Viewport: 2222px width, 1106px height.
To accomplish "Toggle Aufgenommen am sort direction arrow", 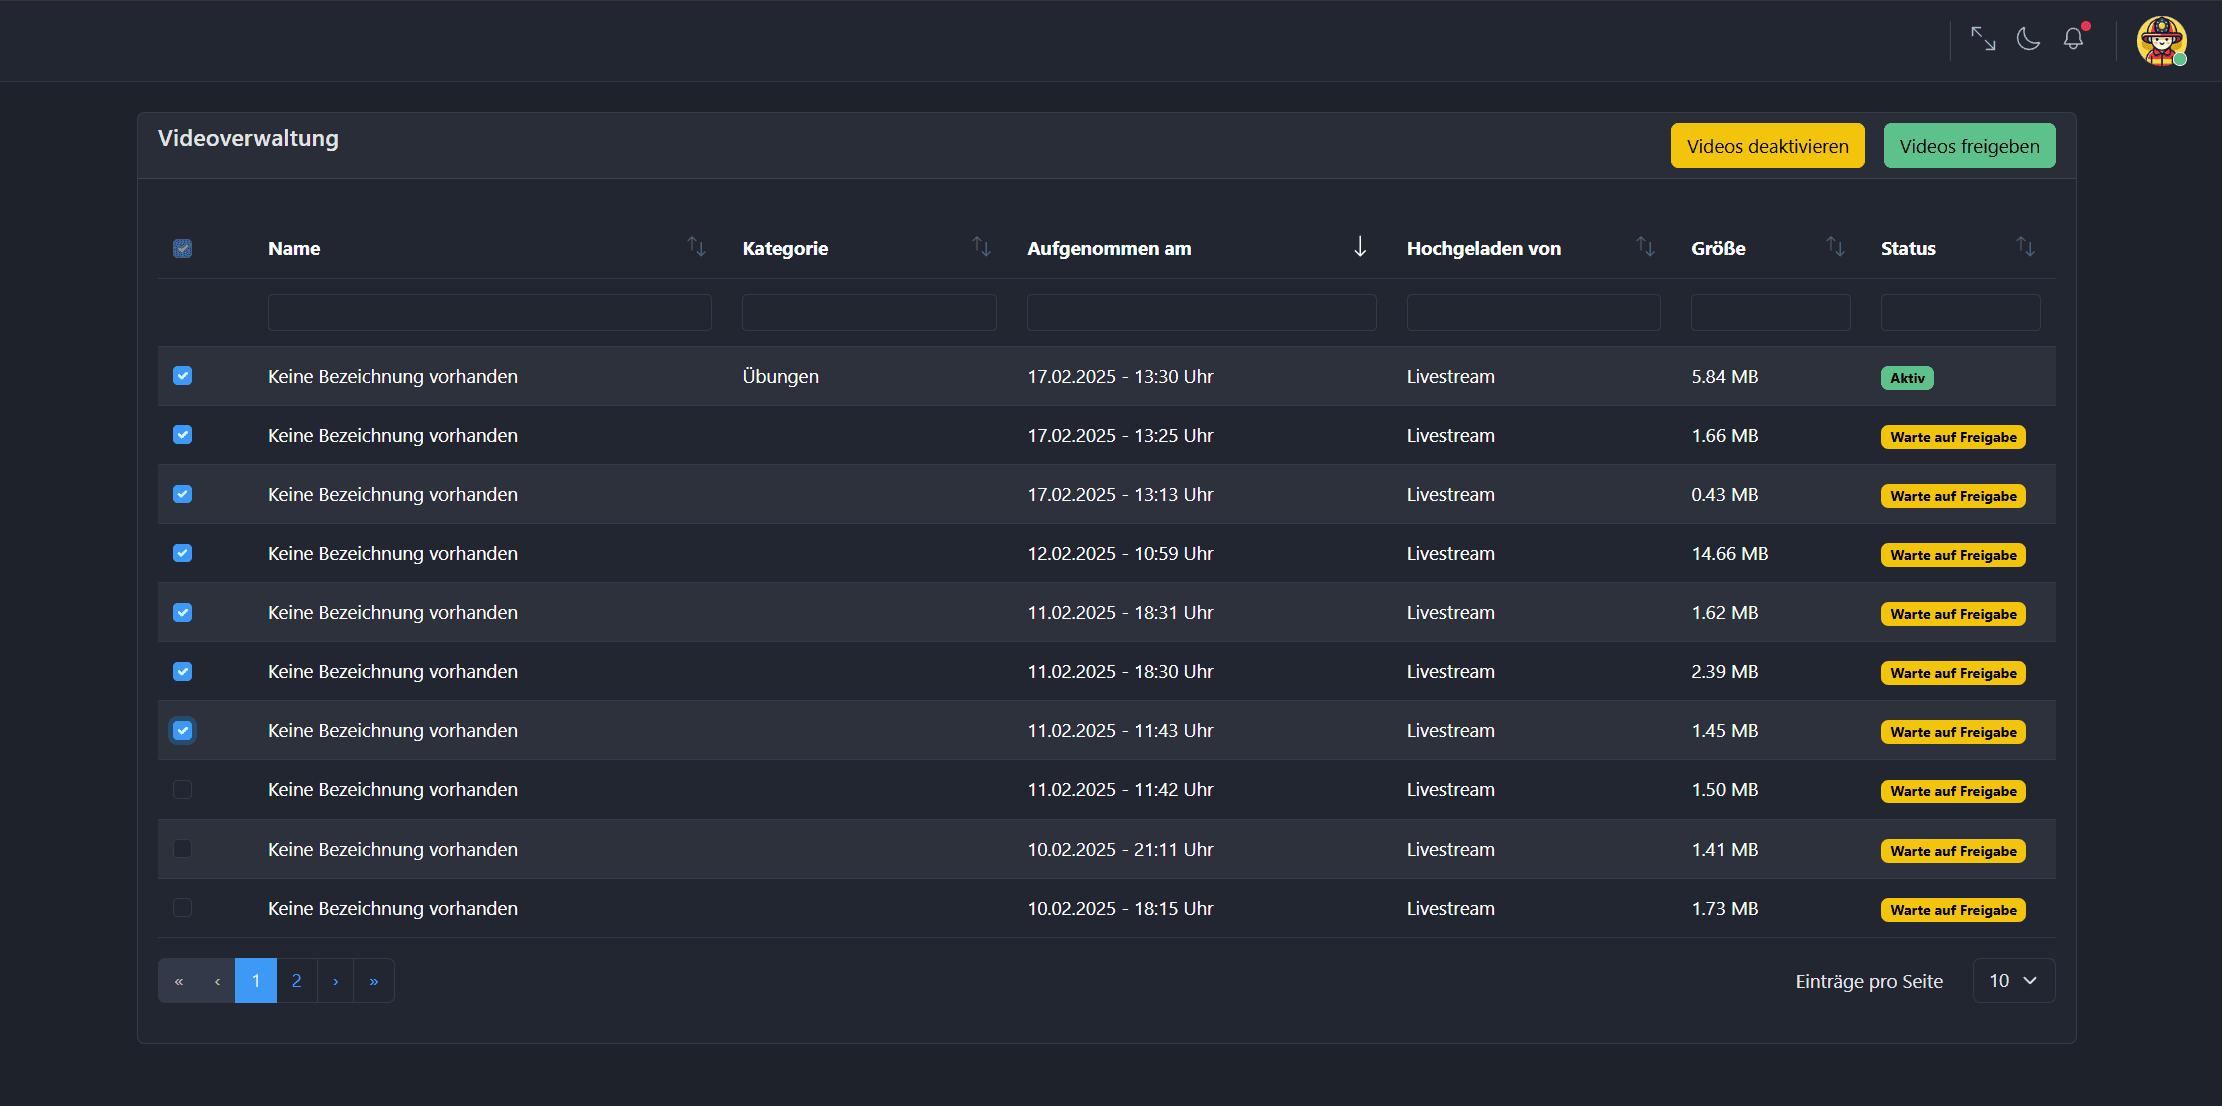I will click(x=1360, y=247).
